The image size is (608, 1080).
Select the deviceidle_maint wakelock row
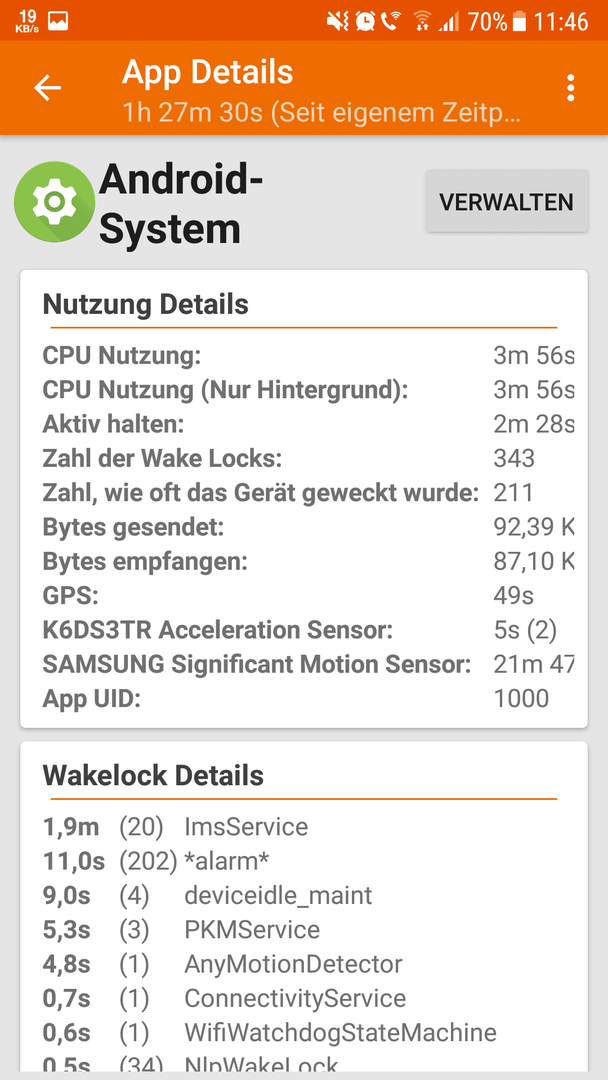(304, 895)
